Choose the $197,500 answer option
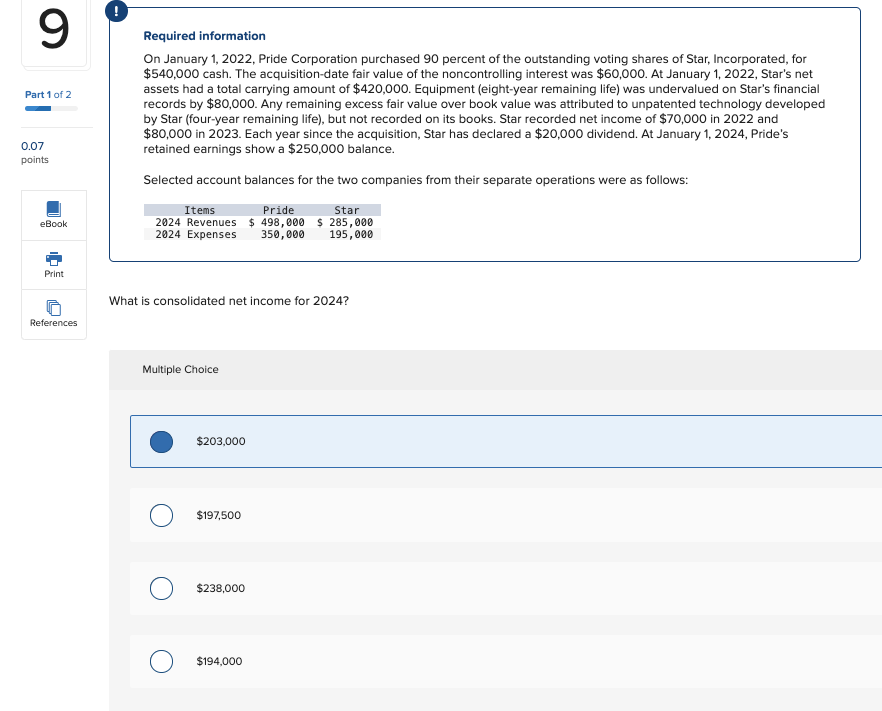This screenshot has width=882, height=711. tap(161, 515)
